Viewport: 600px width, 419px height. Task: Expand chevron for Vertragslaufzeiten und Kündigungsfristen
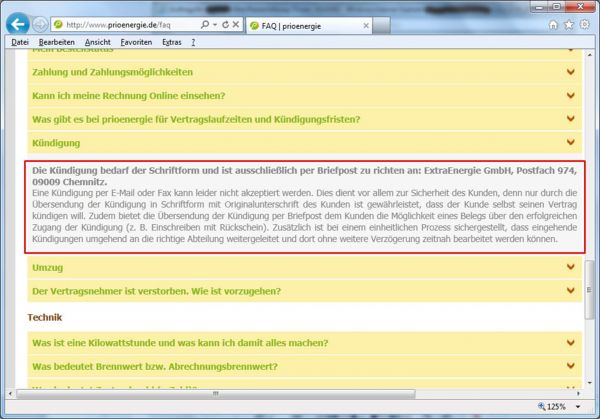pos(571,119)
